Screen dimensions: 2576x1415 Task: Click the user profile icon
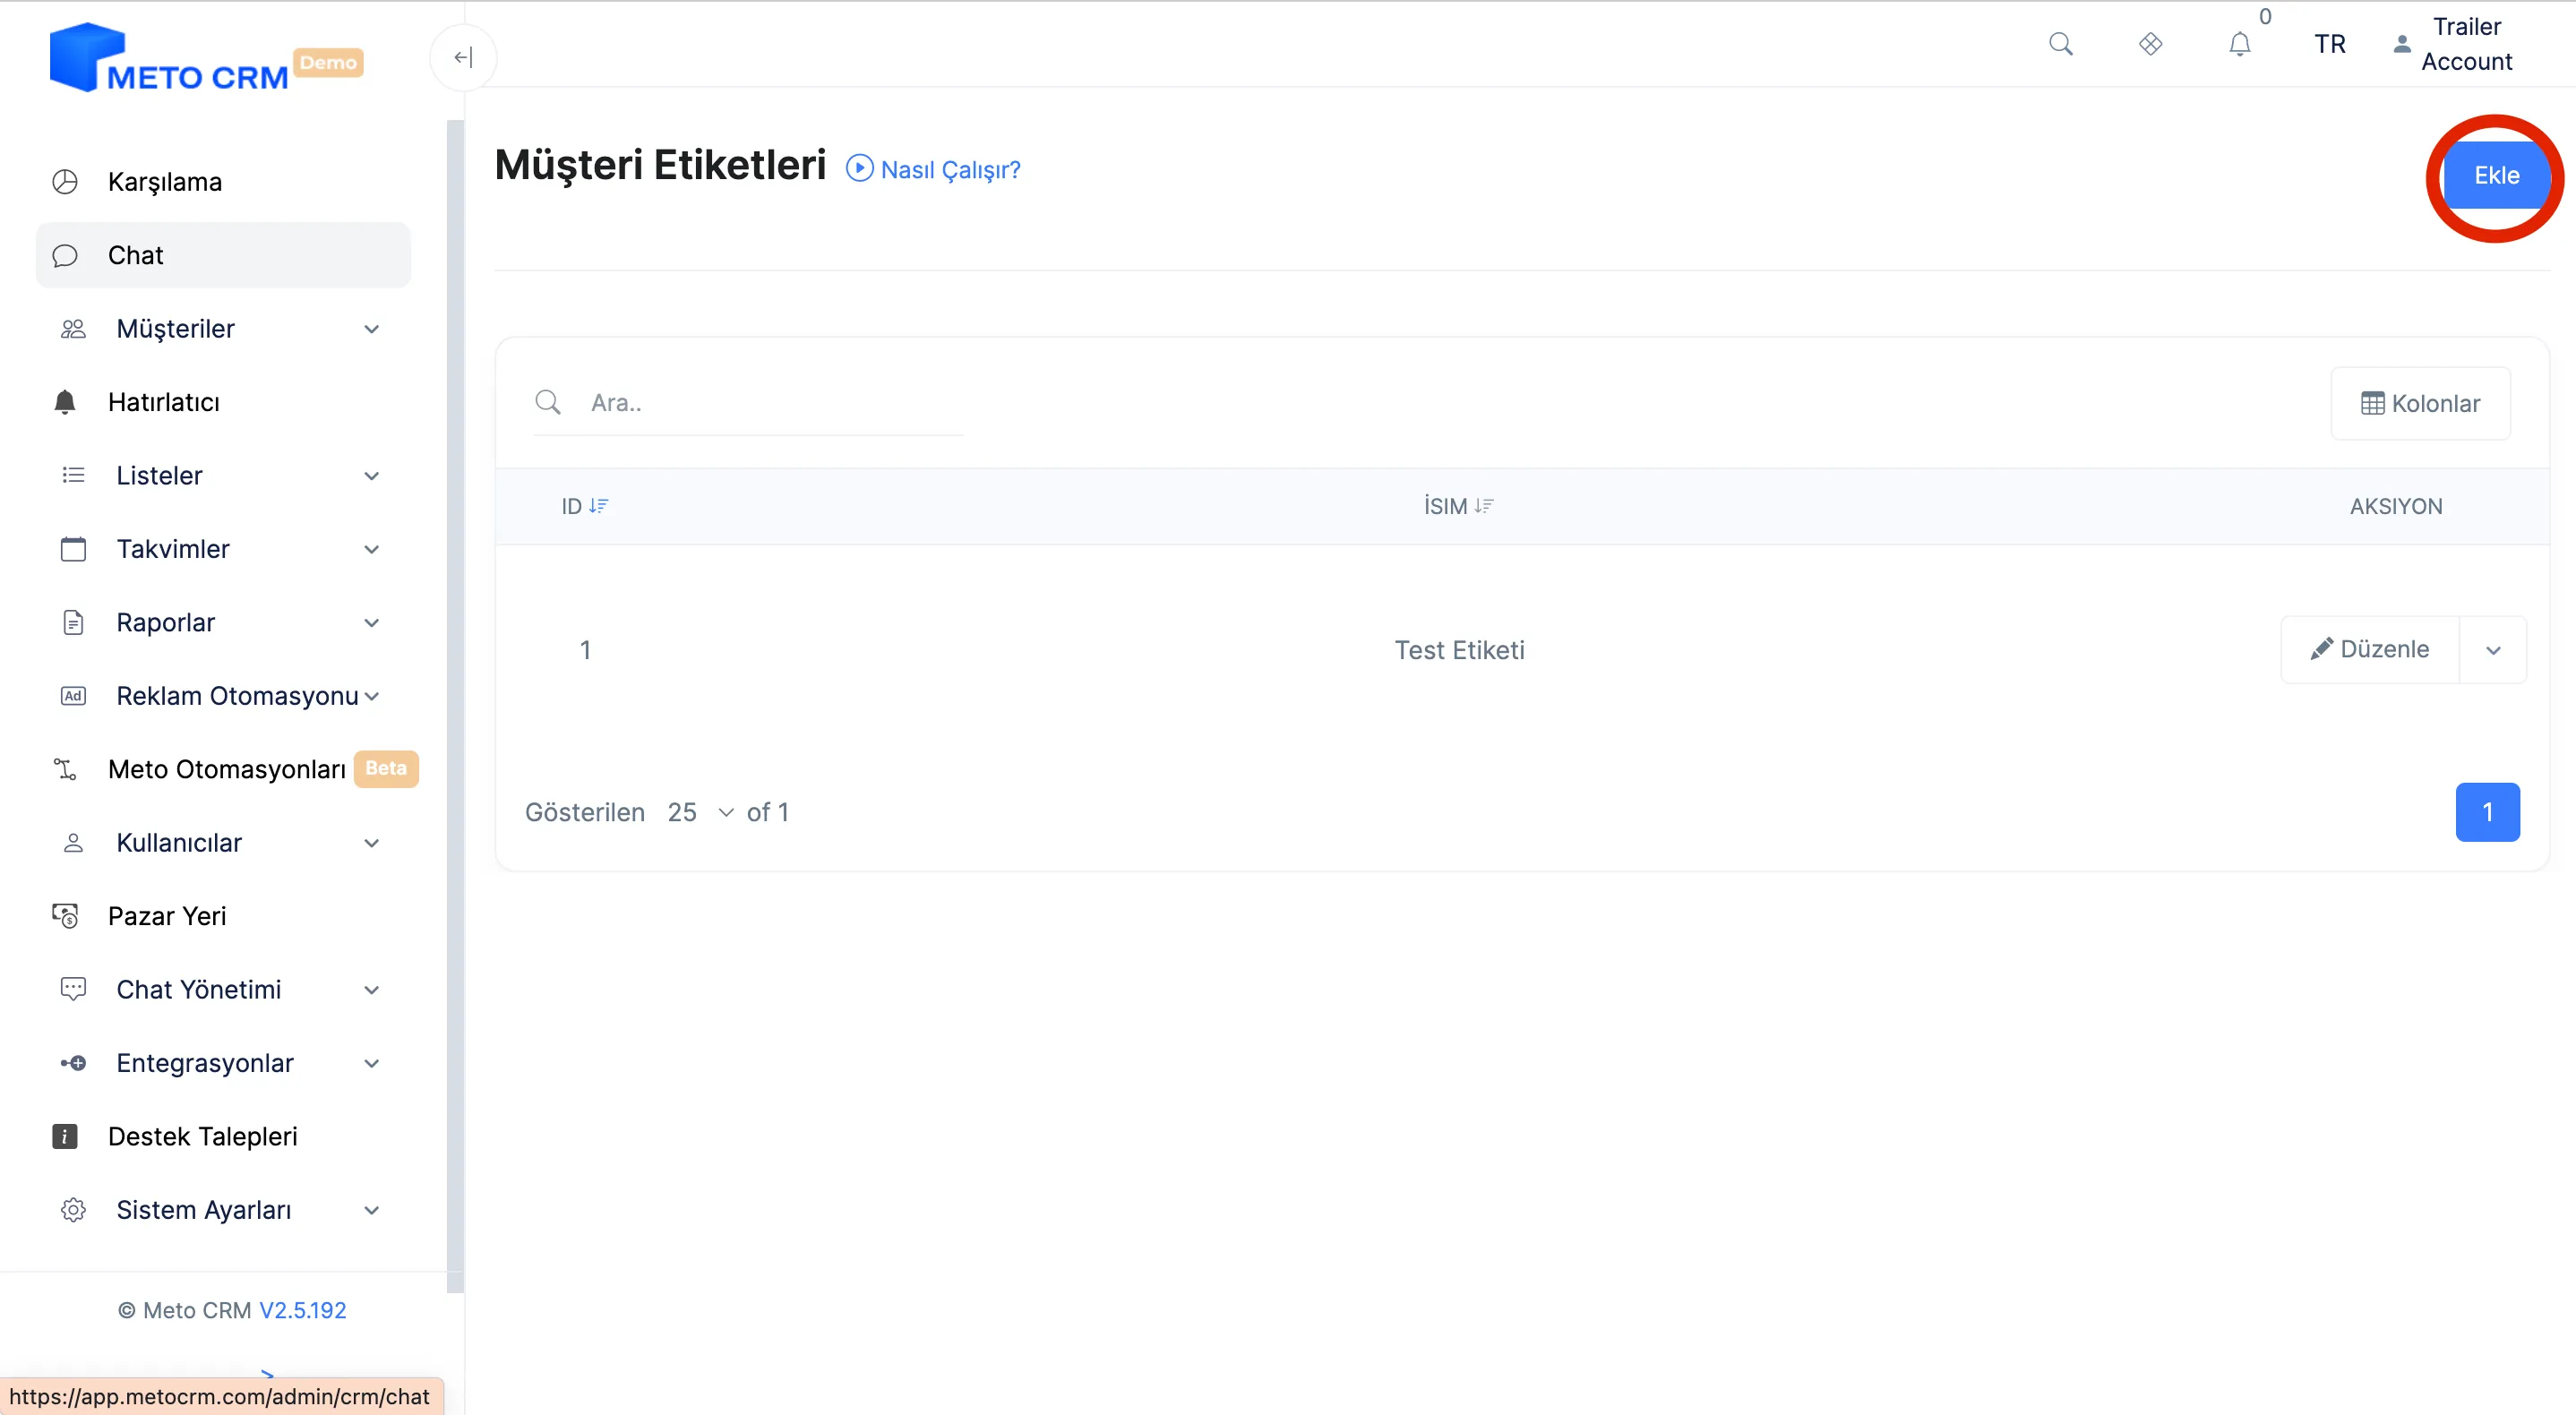[x=2401, y=44]
